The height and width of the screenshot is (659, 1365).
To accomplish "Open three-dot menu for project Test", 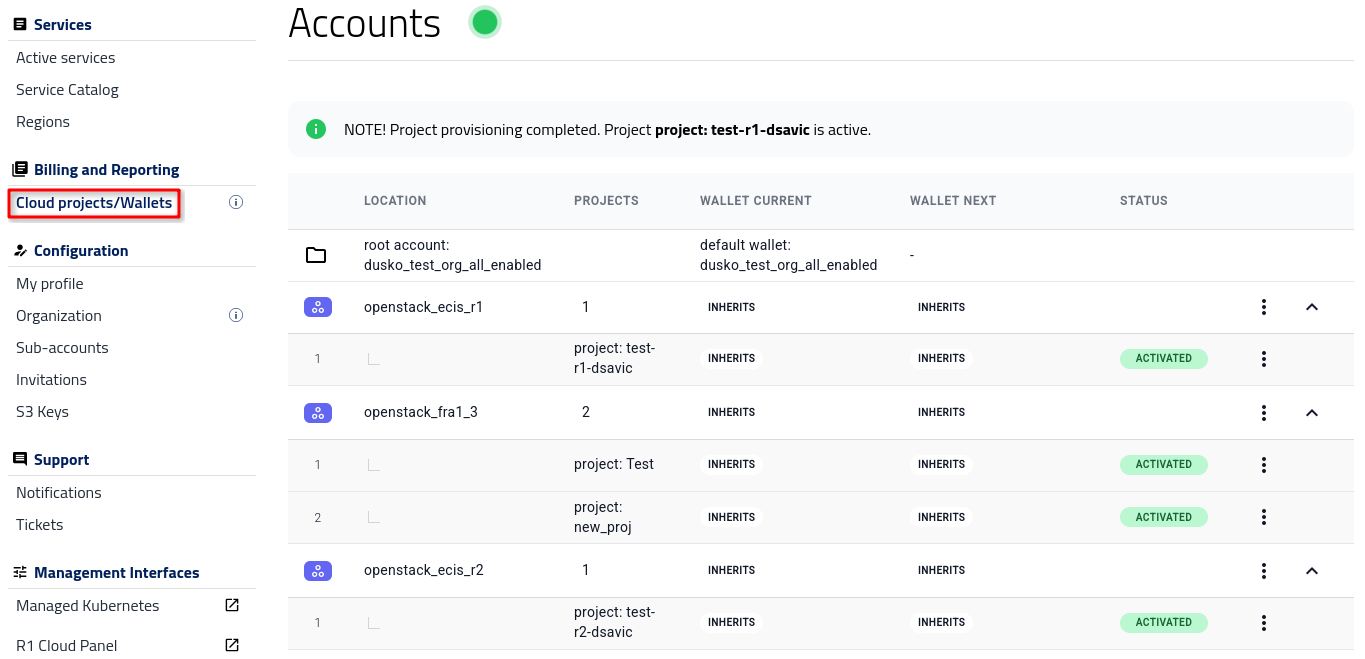I will point(1264,464).
